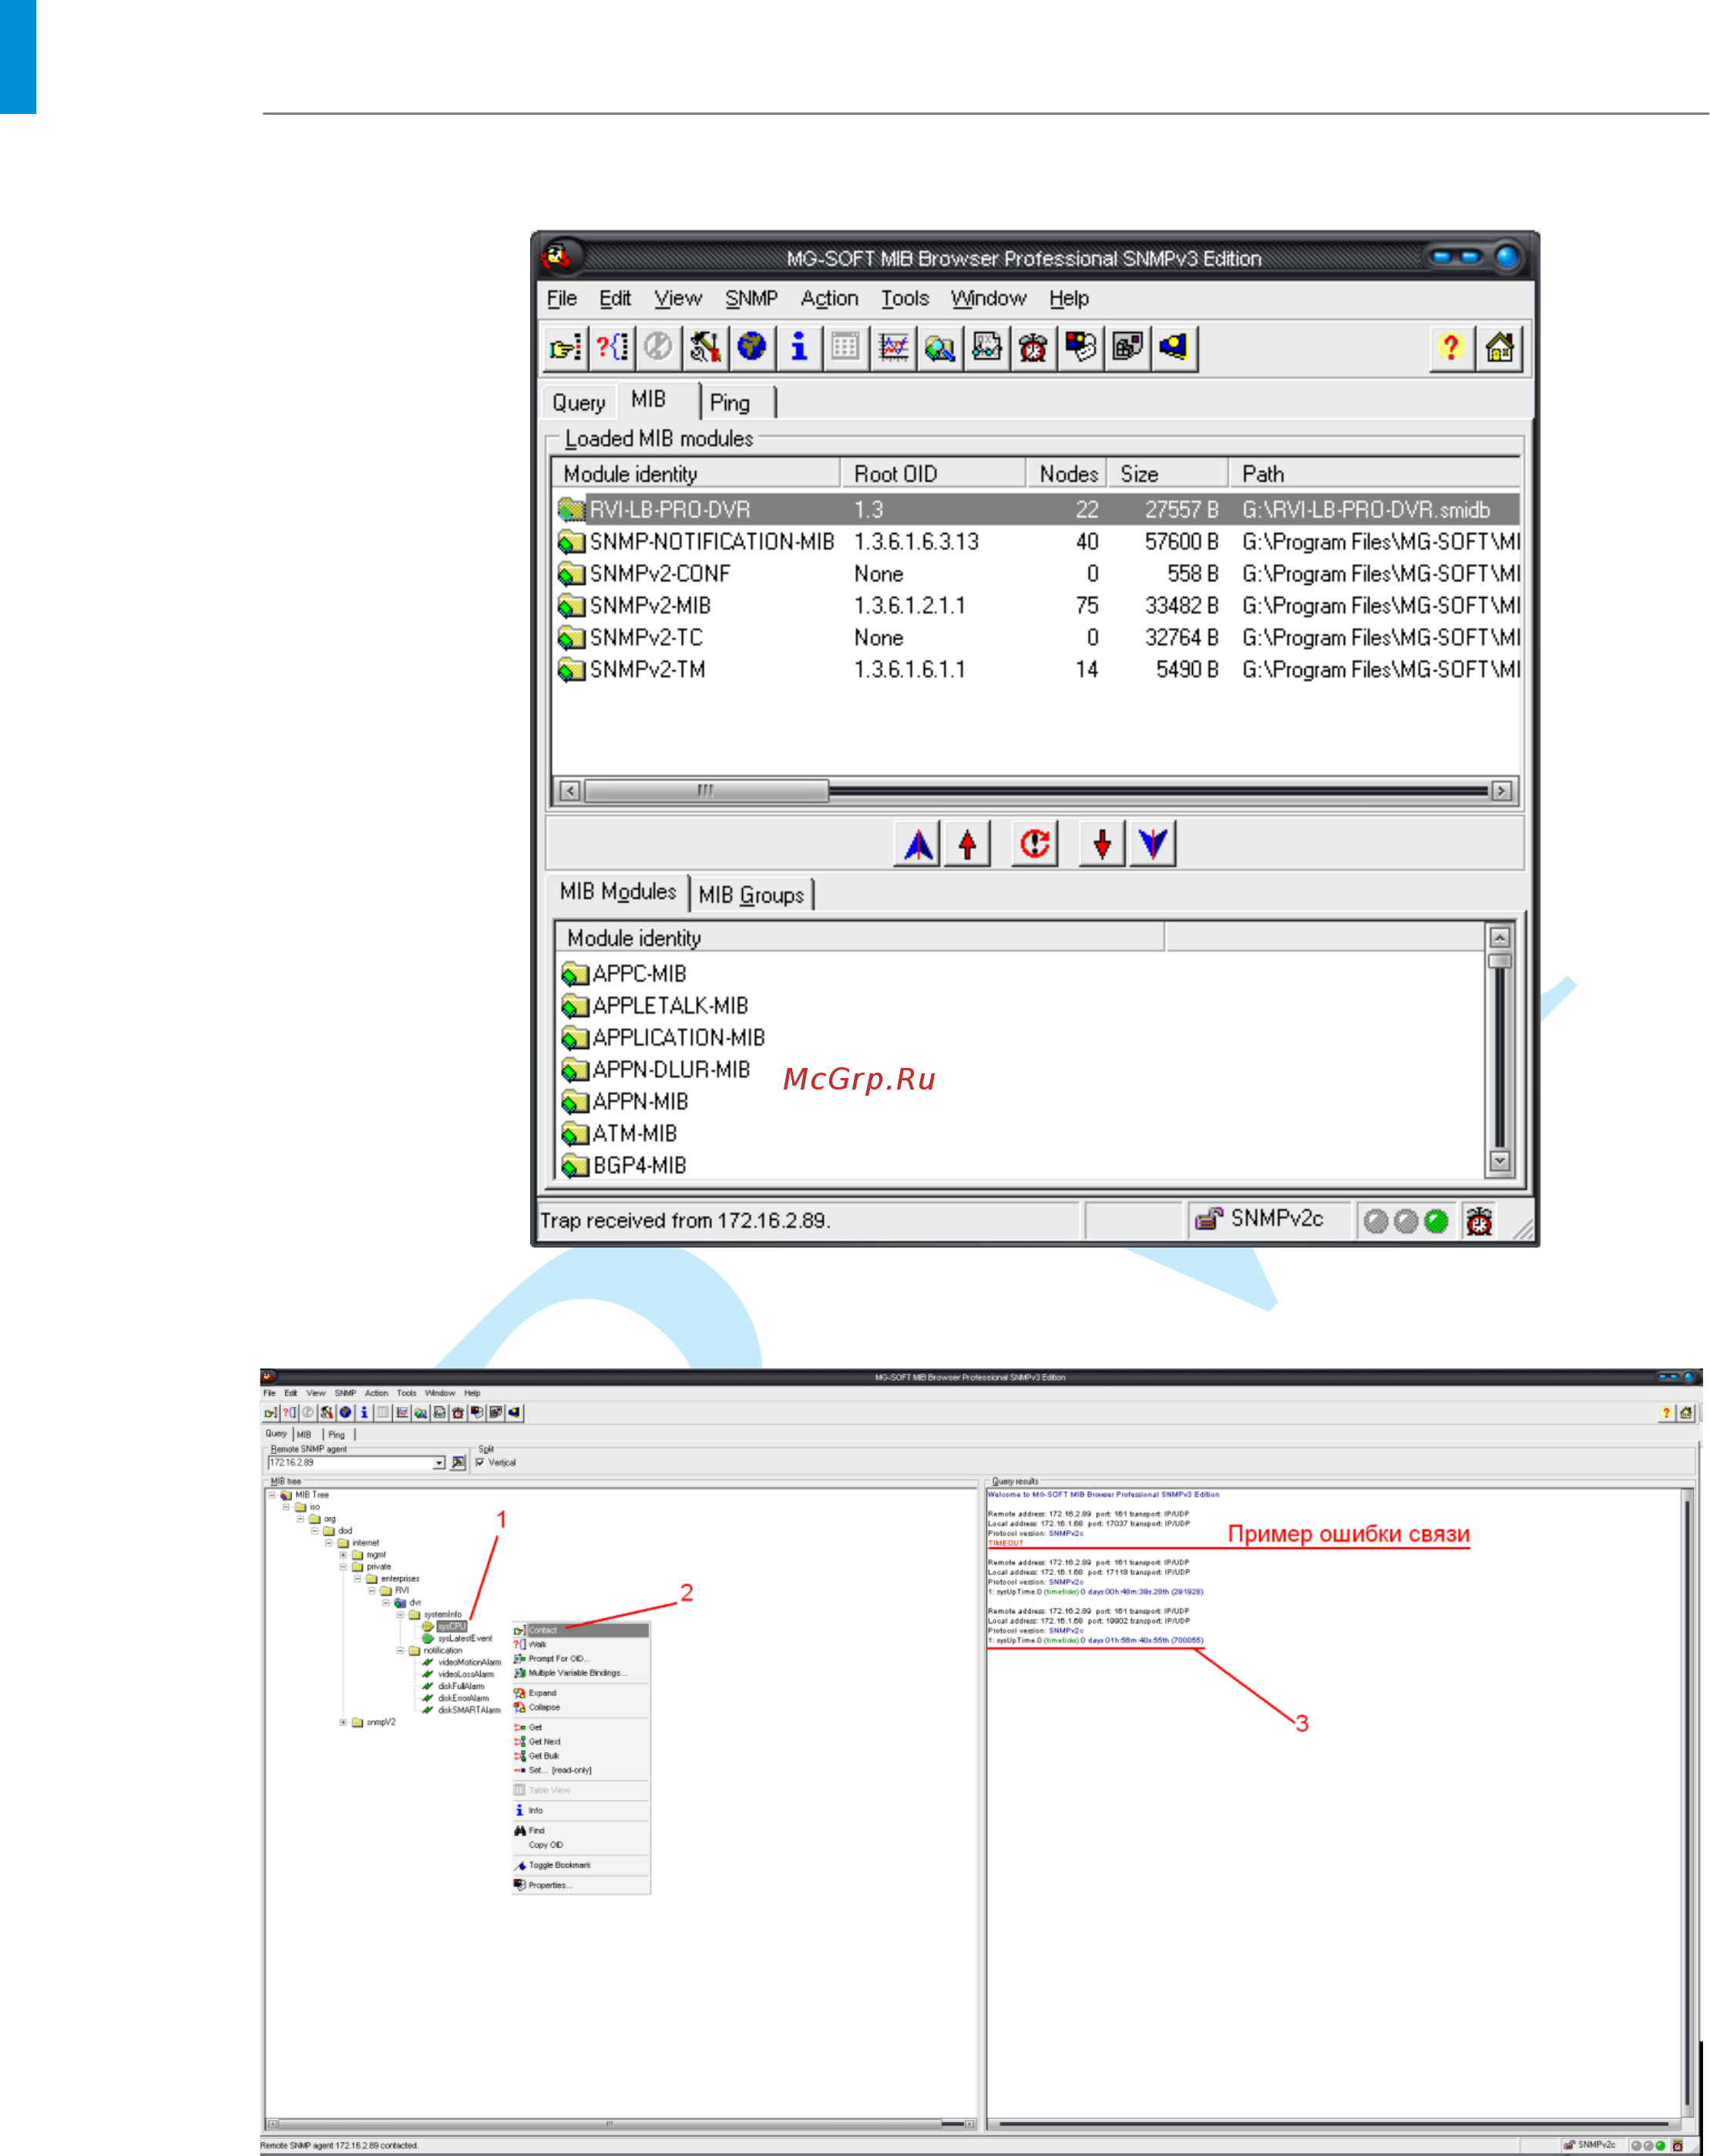This screenshot has height=2156, width=1710.
Task: Collapse the internet tree node
Action: pos(328,1543)
